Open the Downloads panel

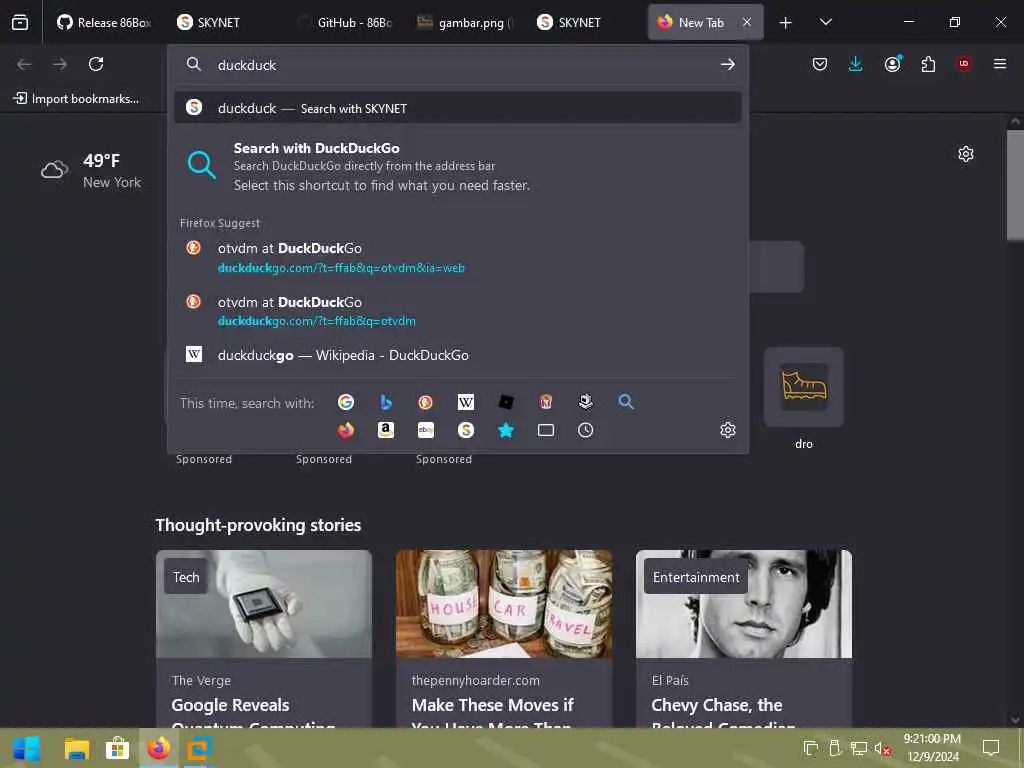pyautogui.click(x=856, y=64)
